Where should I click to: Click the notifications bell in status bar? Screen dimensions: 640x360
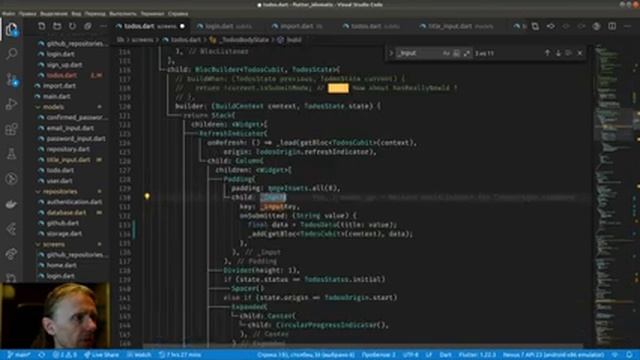629,355
